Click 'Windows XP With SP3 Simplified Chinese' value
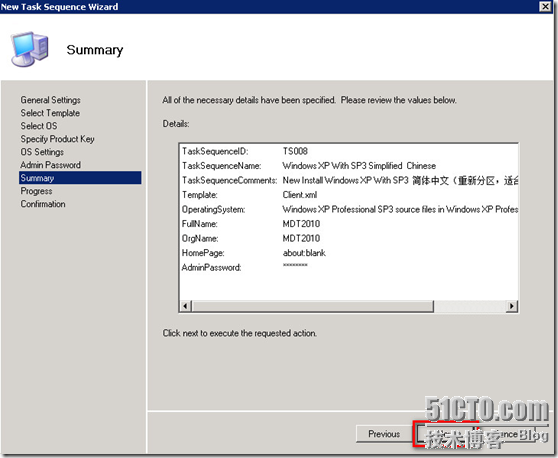 [x=359, y=166]
